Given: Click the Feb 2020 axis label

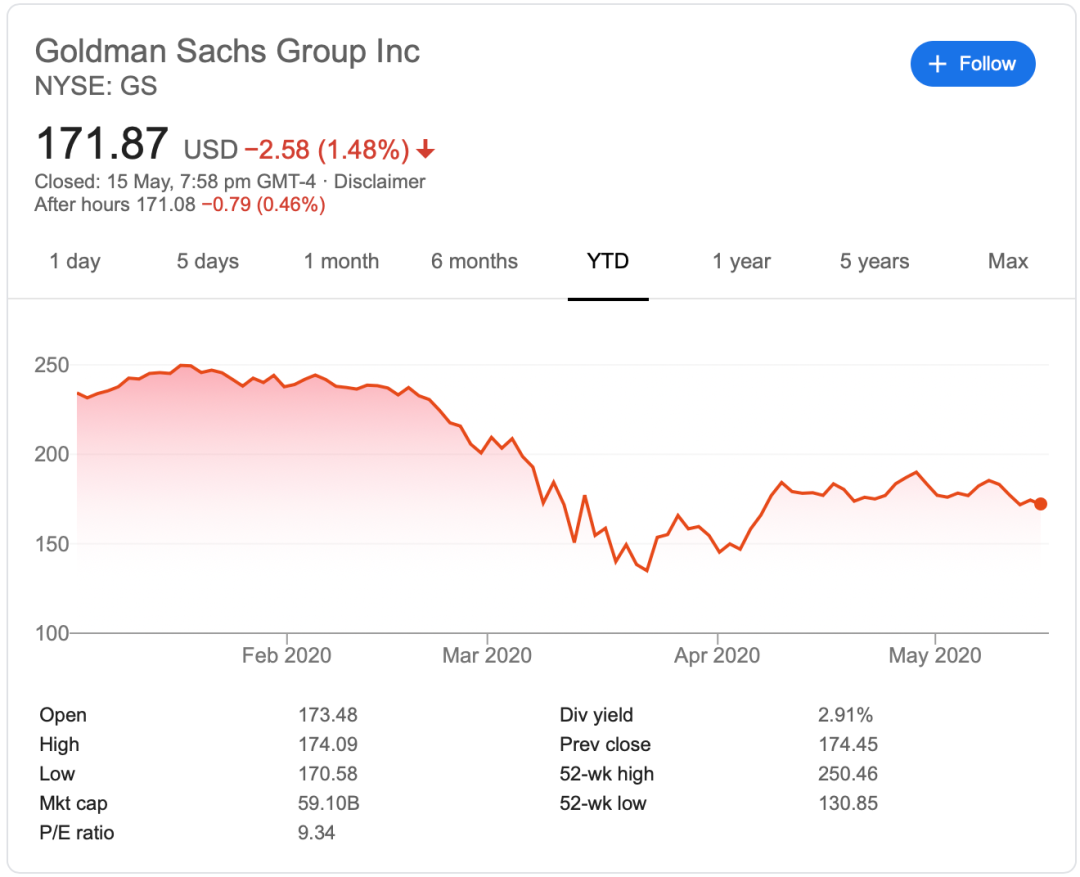Looking at the screenshot, I should (287, 656).
